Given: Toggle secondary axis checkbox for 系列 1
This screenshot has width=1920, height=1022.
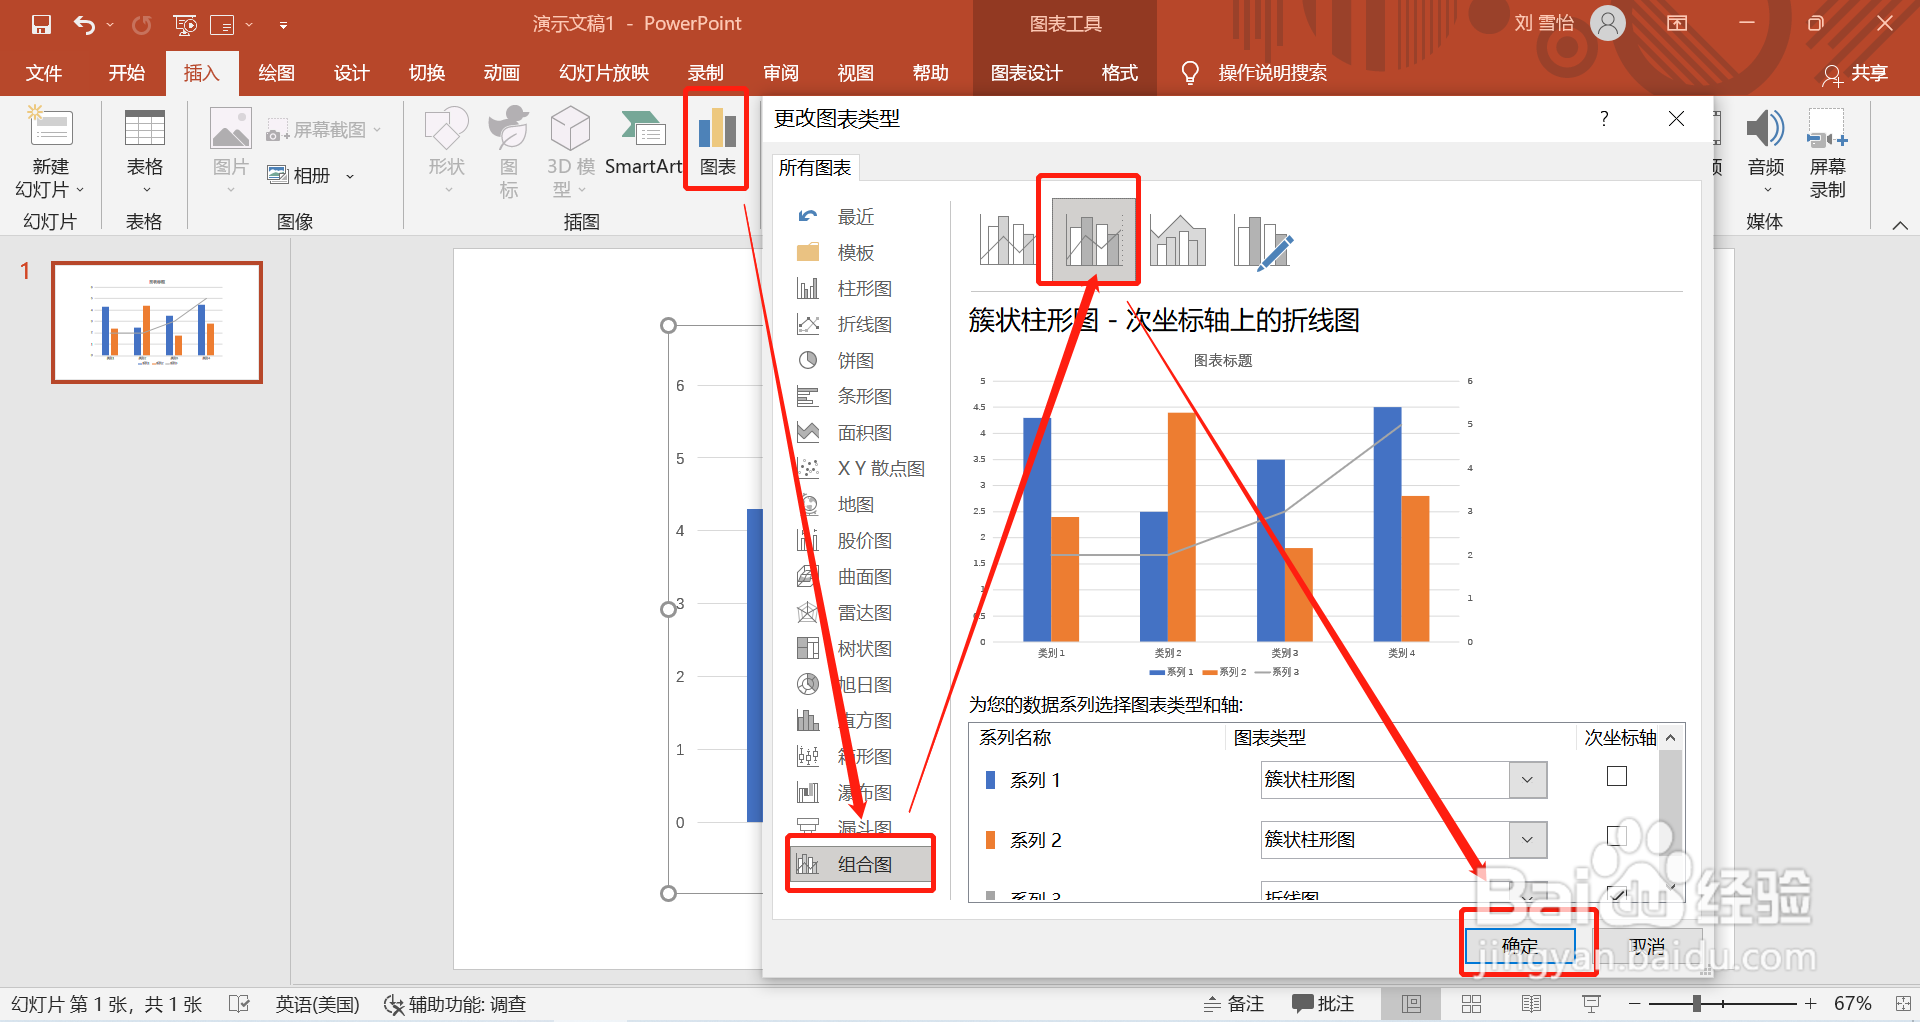Looking at the screenshot, I should click(x=1617, y=776).
